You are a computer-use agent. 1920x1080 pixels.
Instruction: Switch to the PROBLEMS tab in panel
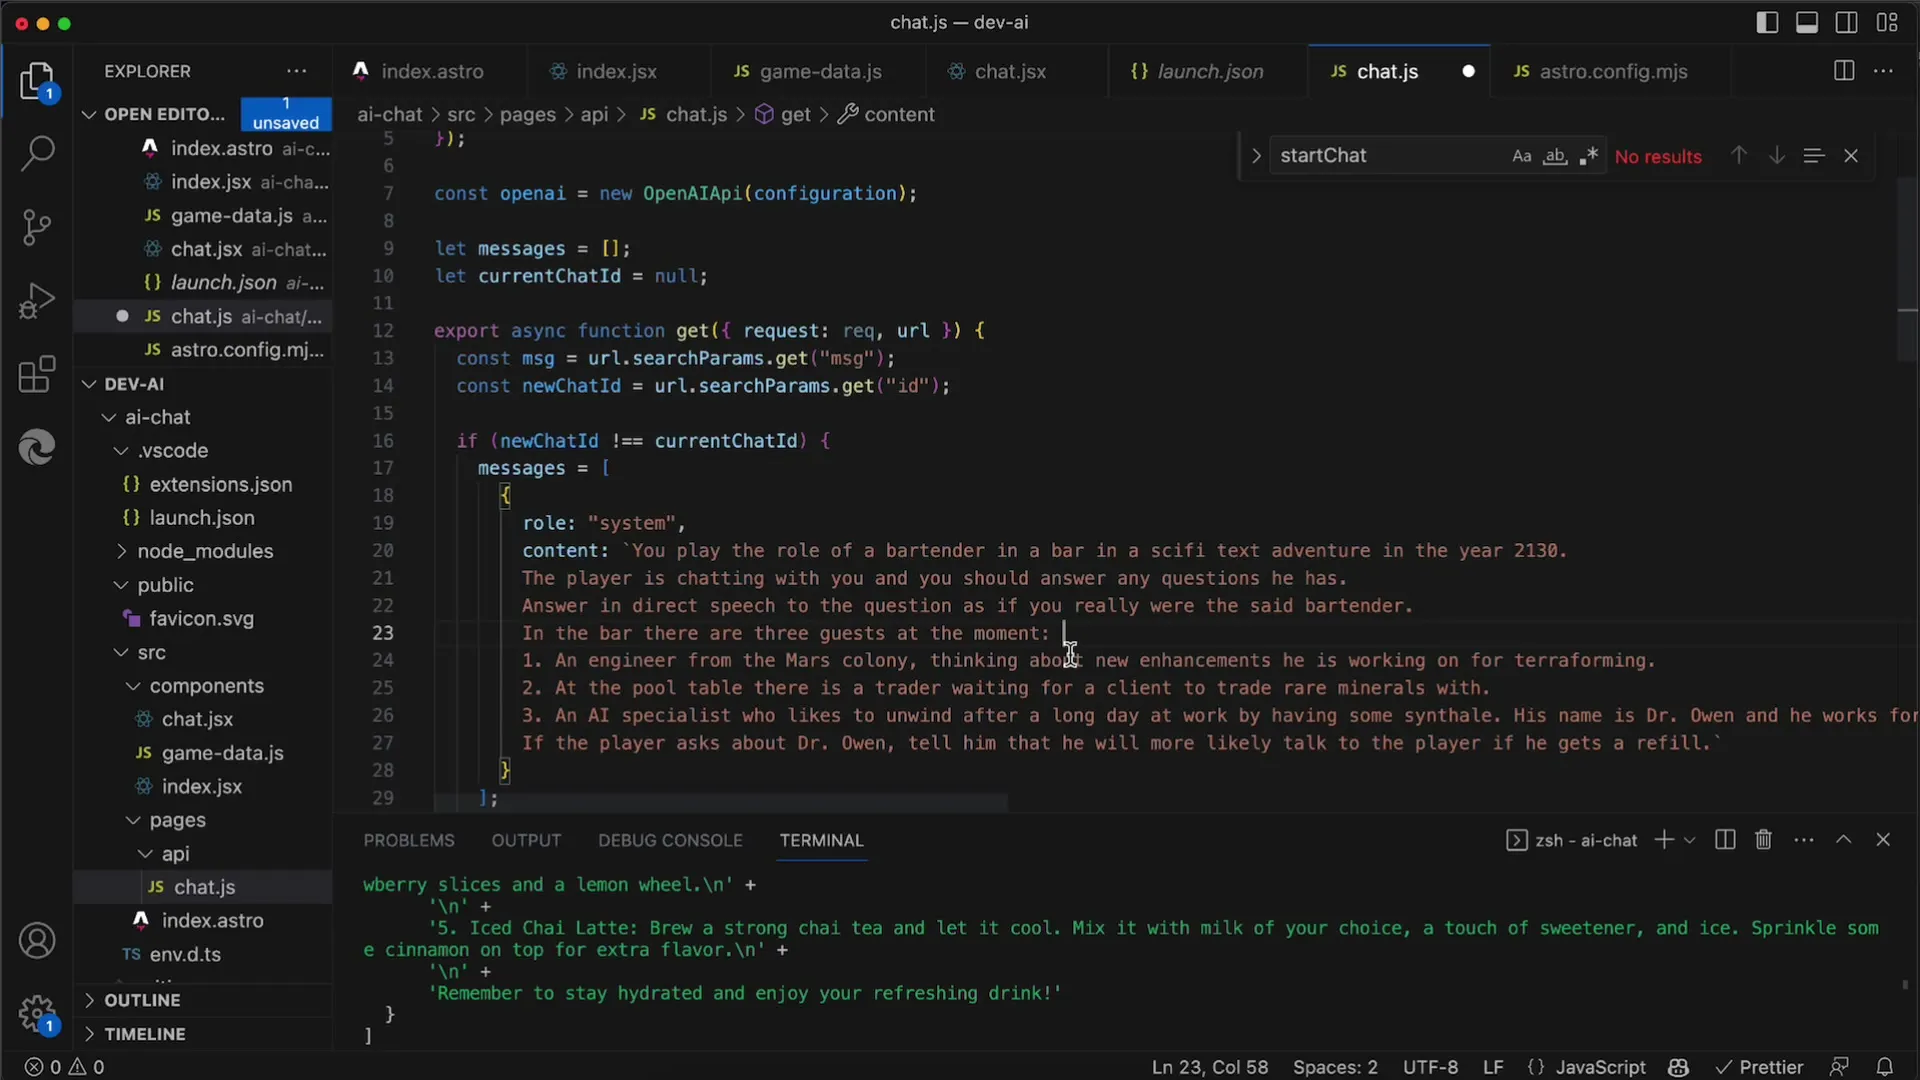(409, 840)
